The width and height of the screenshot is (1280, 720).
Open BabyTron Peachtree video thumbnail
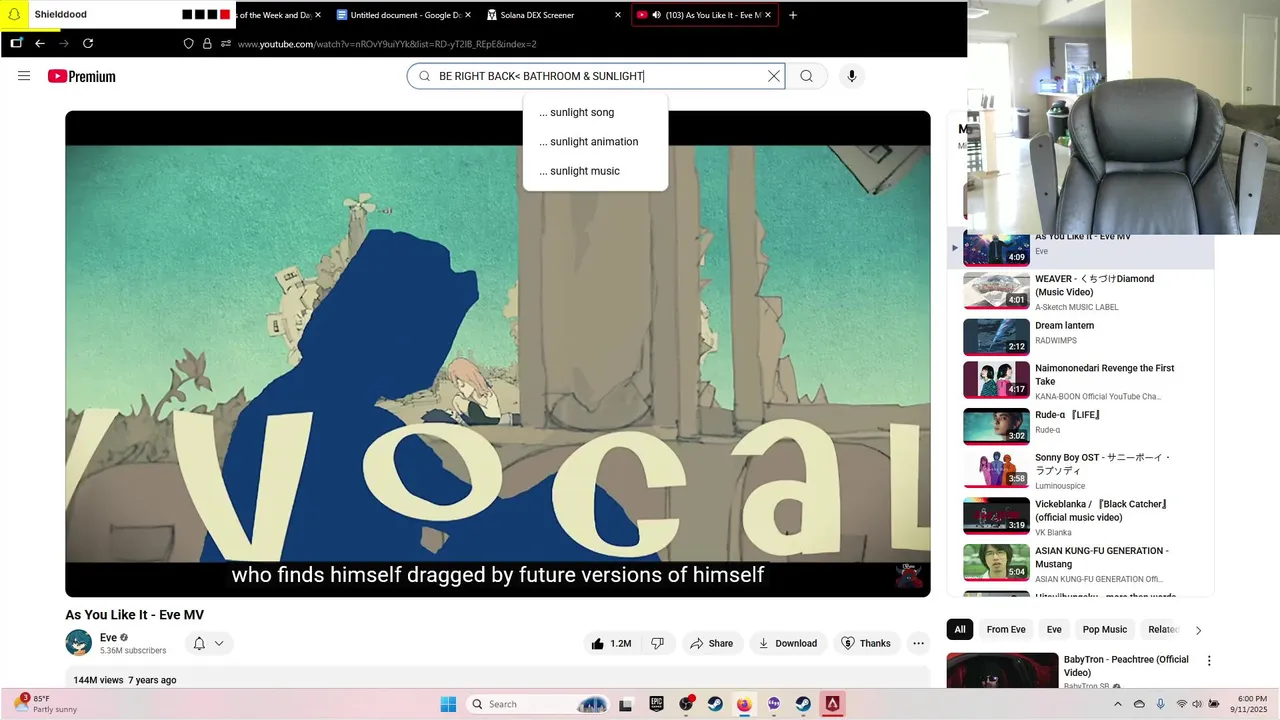1002,670
